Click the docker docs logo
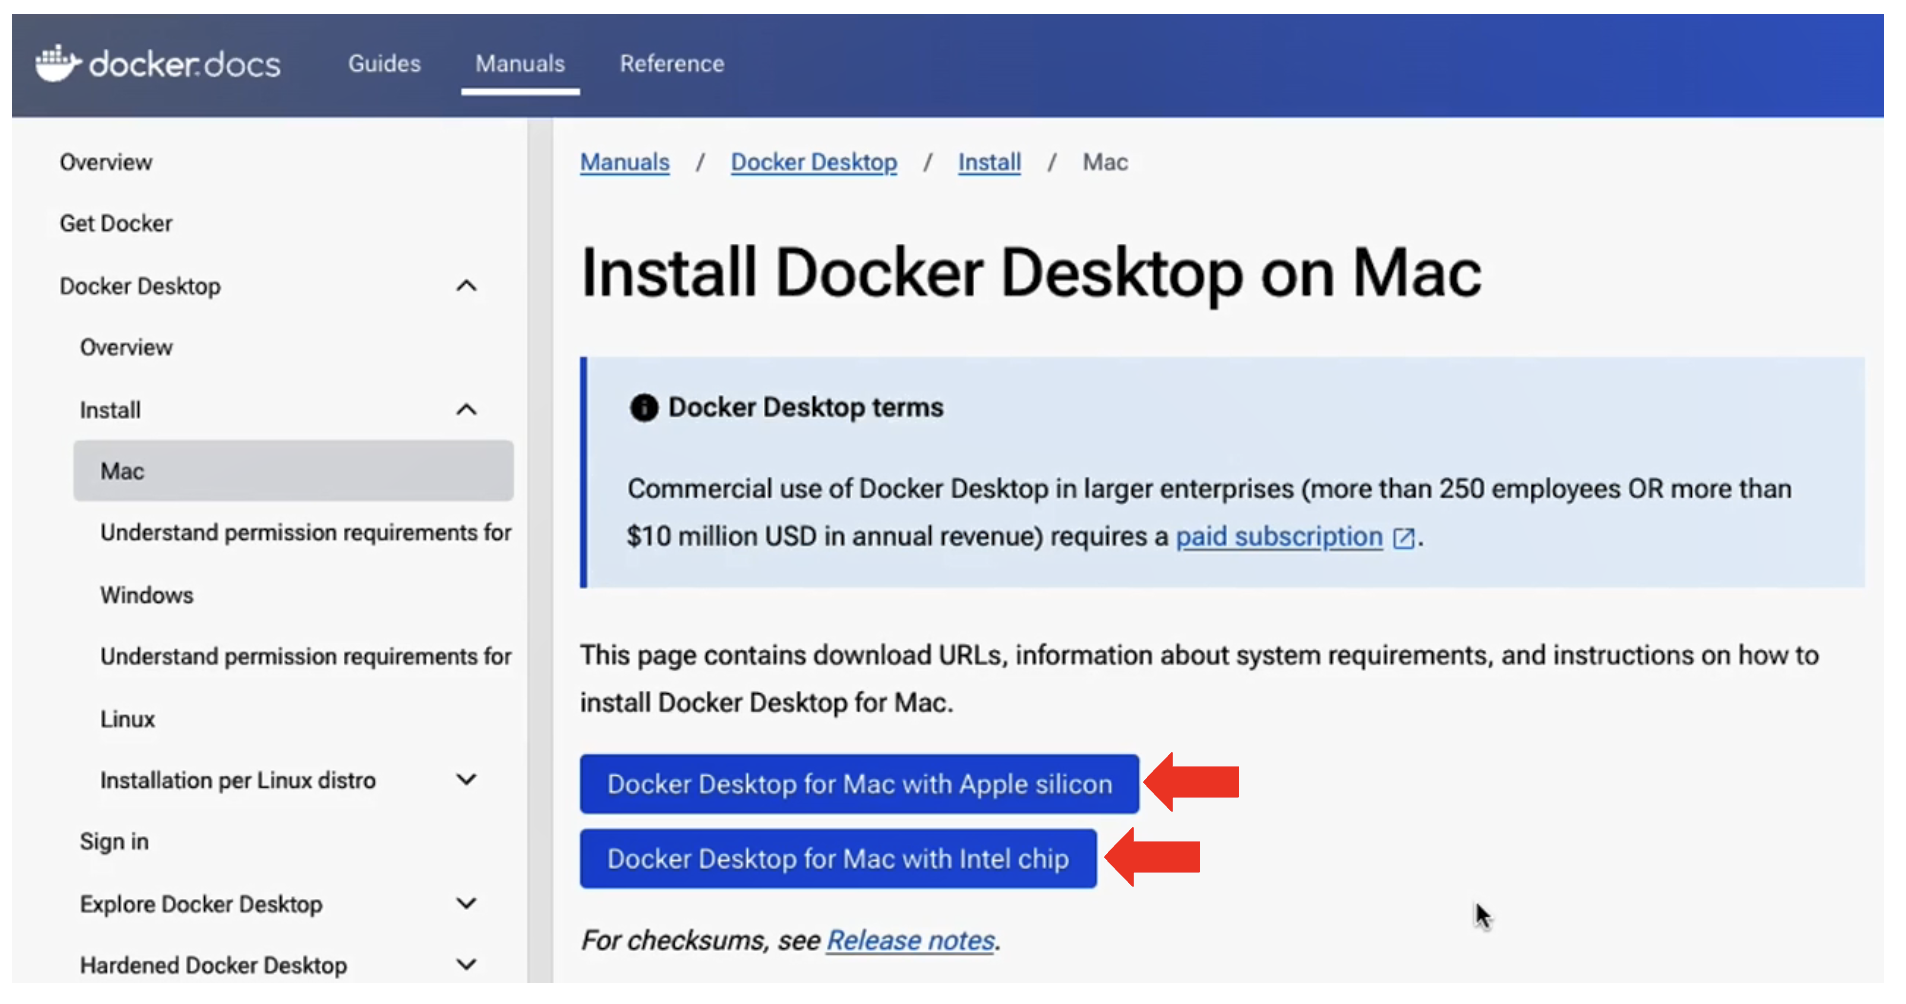 pos(157,63)
